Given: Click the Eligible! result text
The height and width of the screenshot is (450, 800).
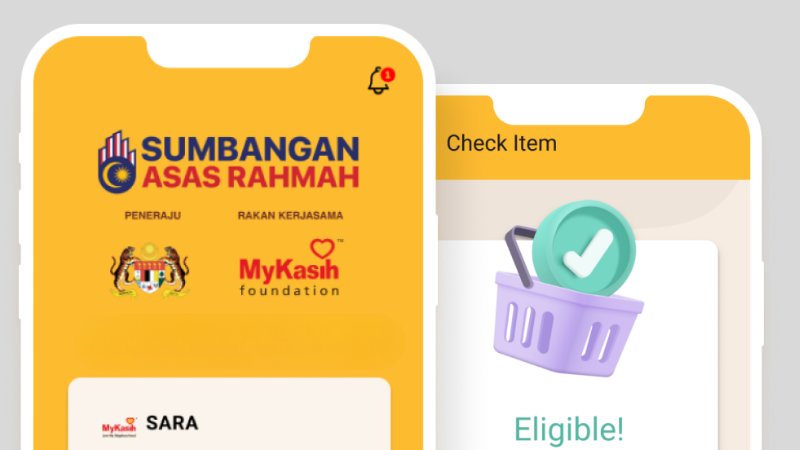Looking at the screenshot, I should coord(569,429).
